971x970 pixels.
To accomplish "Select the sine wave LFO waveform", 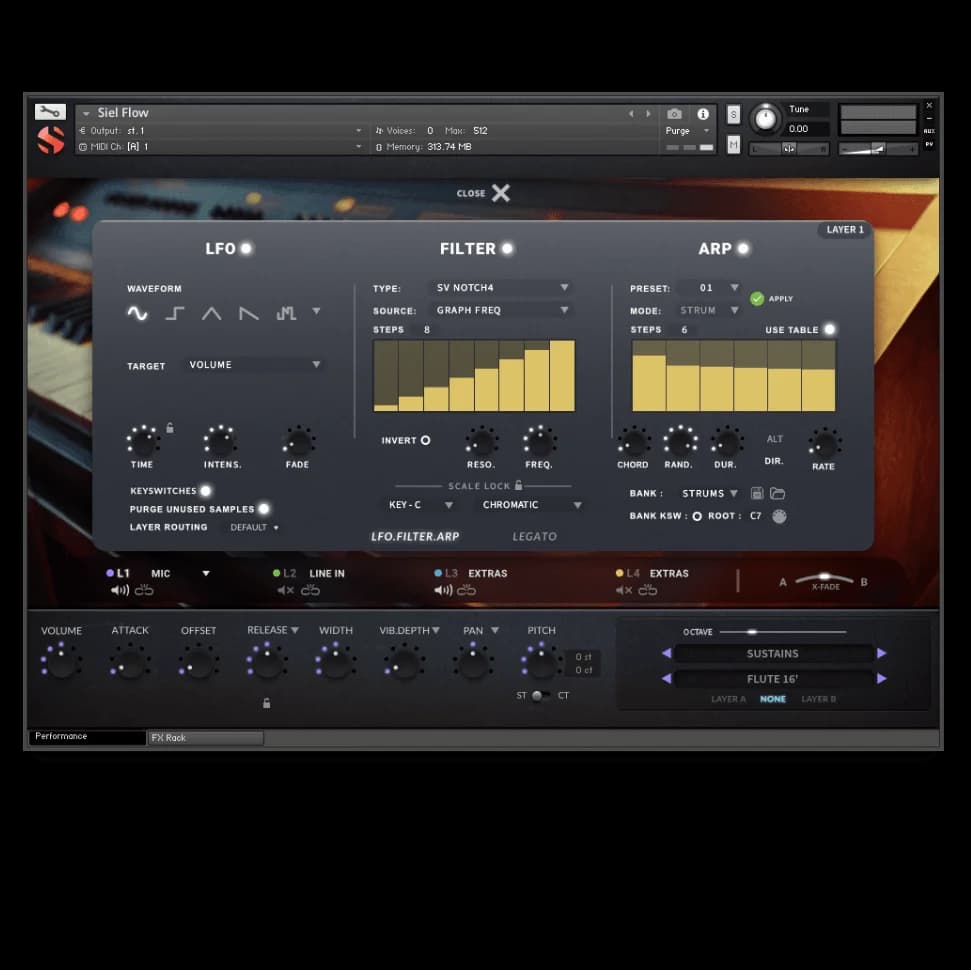I will (137, 313).
